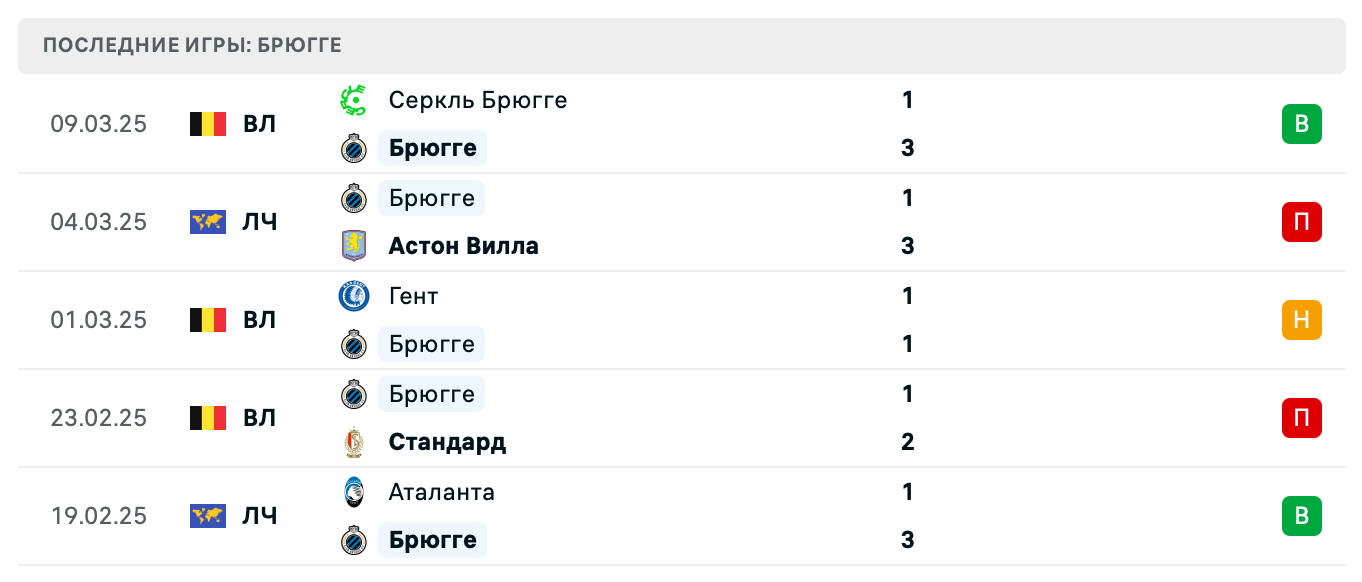Image resolution: width=1362 pixels, height=582 pixels.
Task: Click the ЛЧ league label on 19.02.25
Action: click(x=260, y=516)
